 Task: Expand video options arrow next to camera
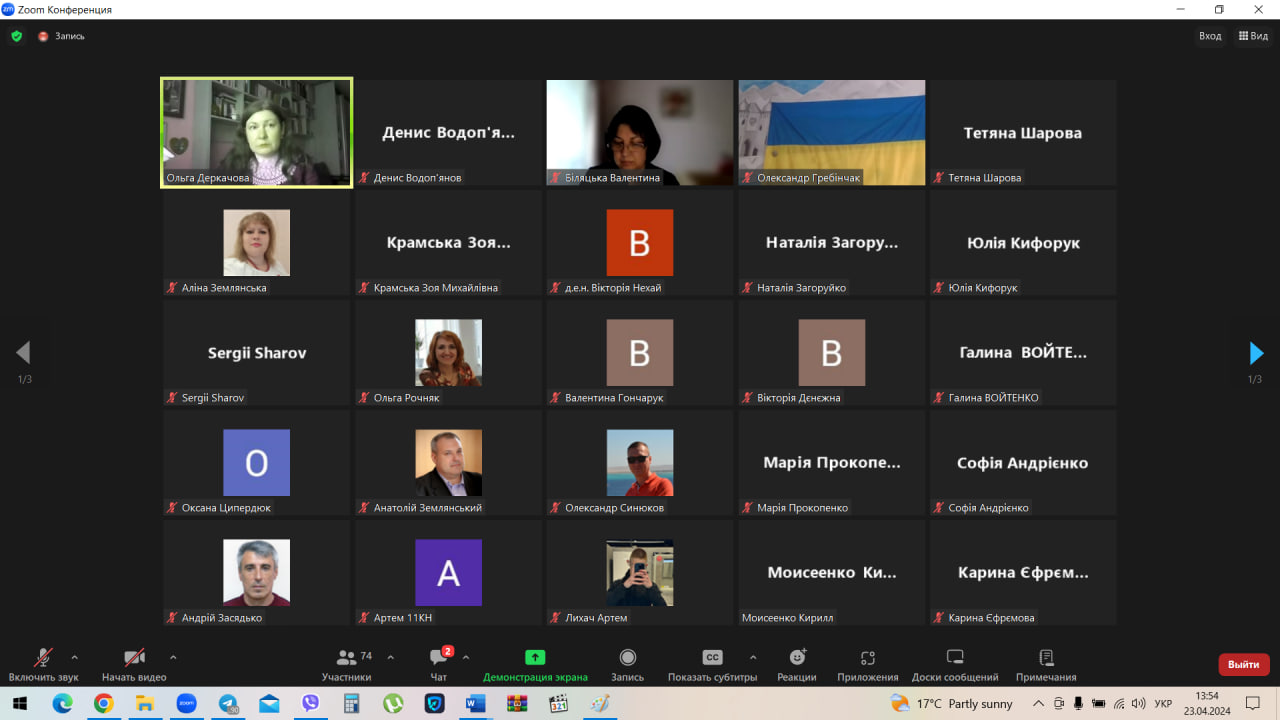click(173, 657)
